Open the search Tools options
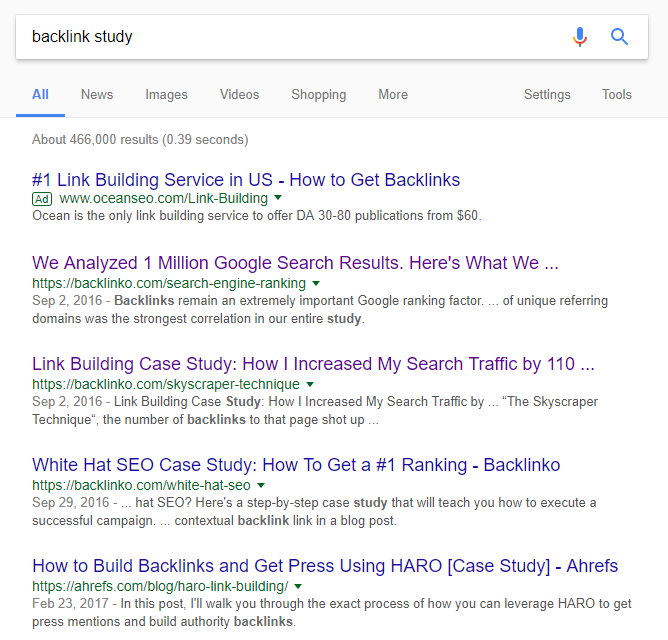The image size is (668, 640). pyautogui.click(x=616, y=95)
